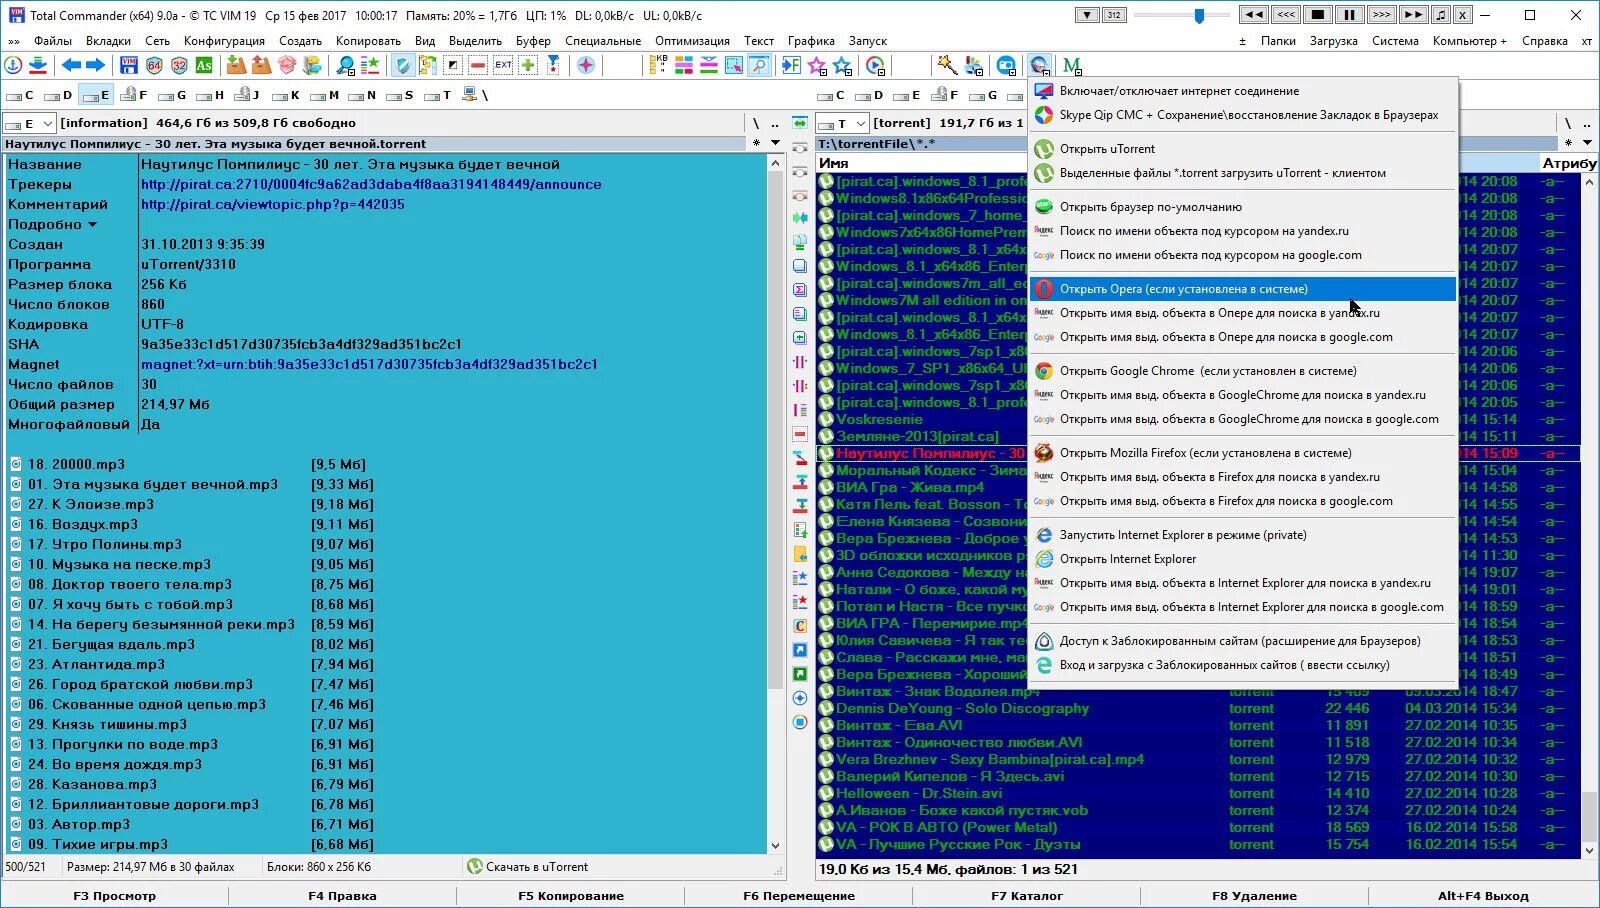
Task: Click the blue forward arrow toolbar icon
Action: [x=95, y=66]
